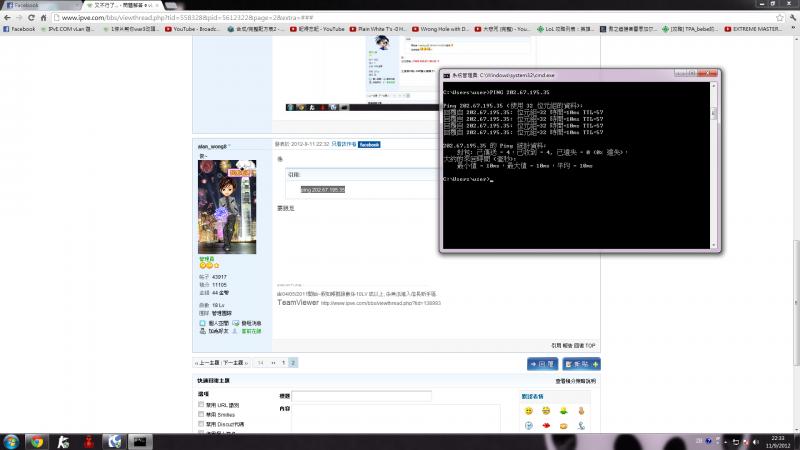
Task: Open Windows Start button
Action: 11,441
